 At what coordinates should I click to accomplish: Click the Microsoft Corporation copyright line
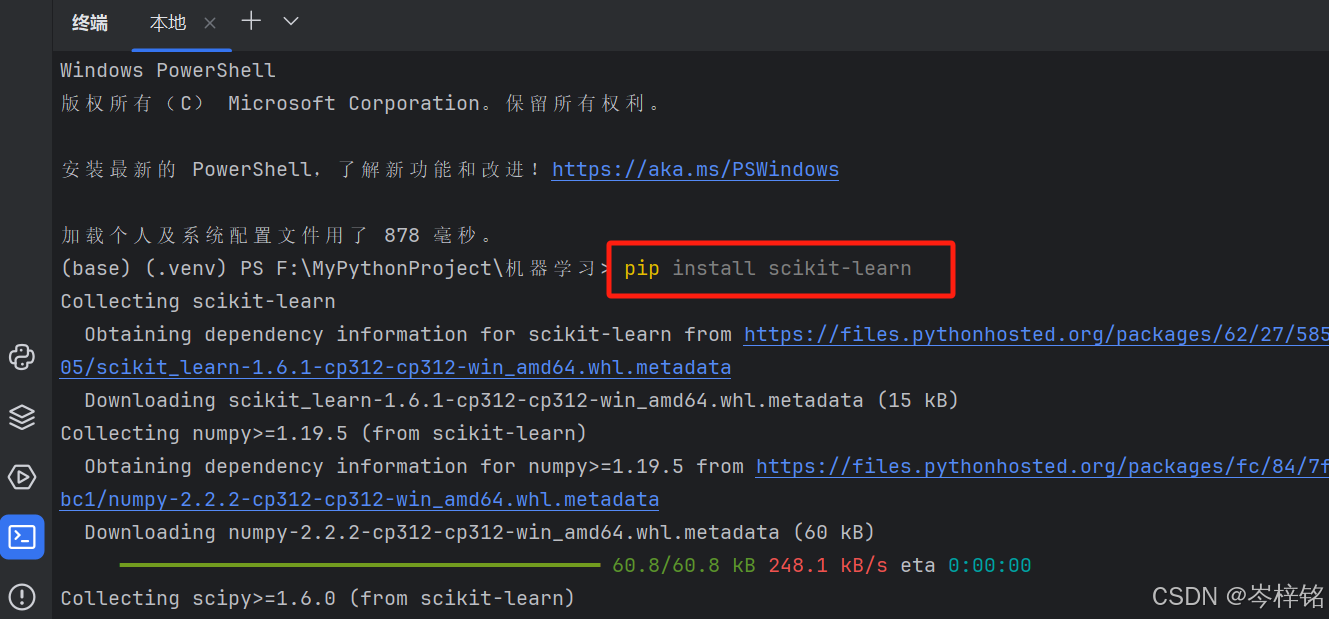[361, 103]
